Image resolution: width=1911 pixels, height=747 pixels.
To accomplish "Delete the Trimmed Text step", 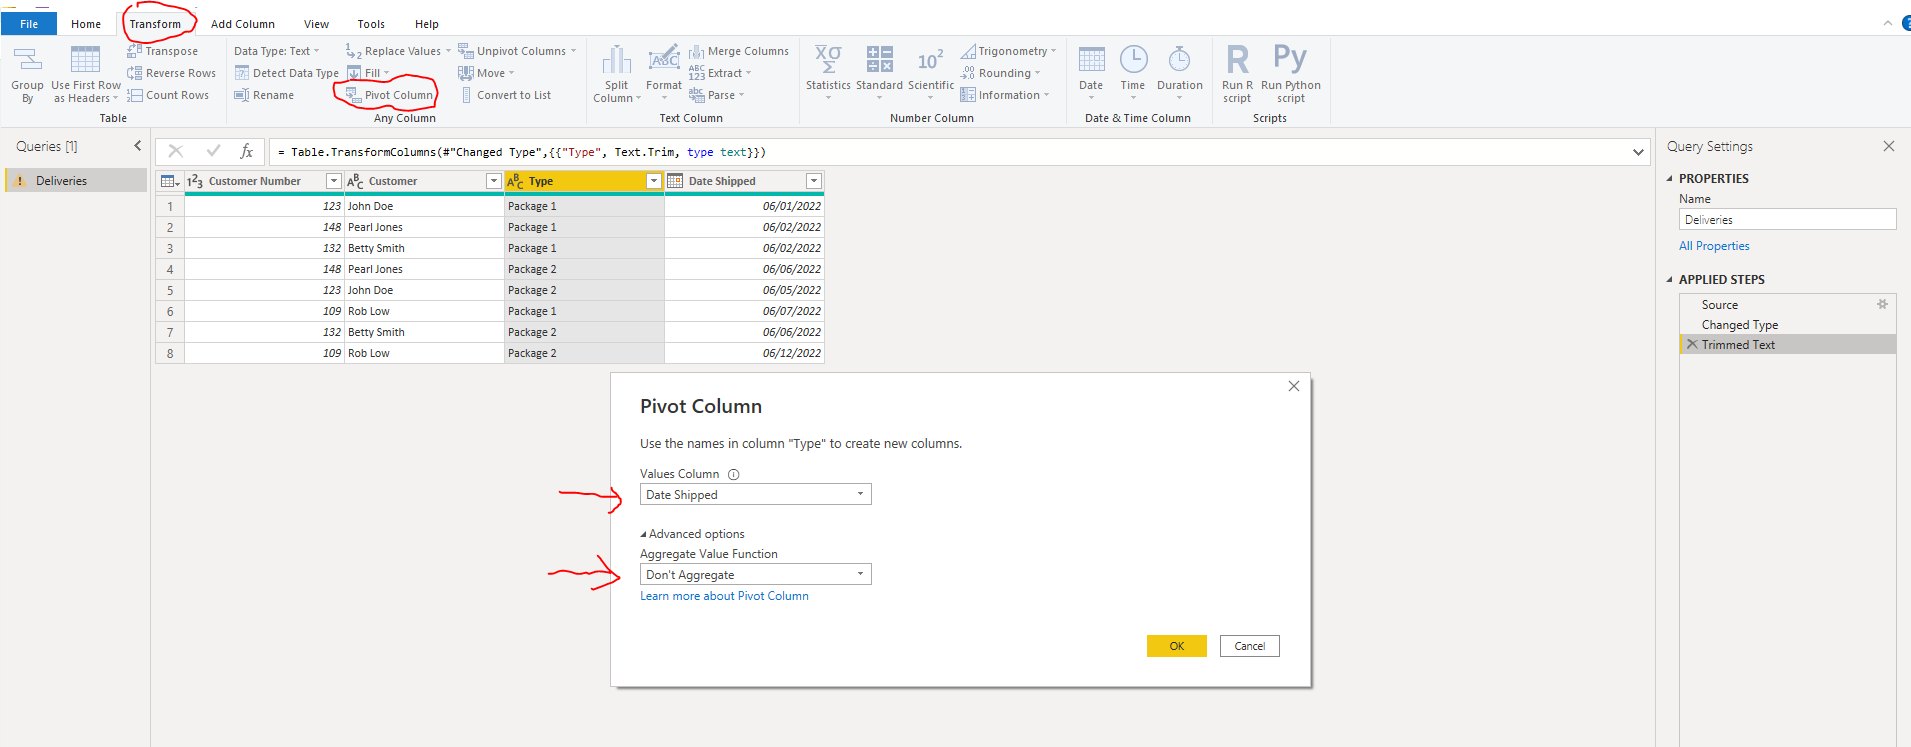I will click(1692, 344).
